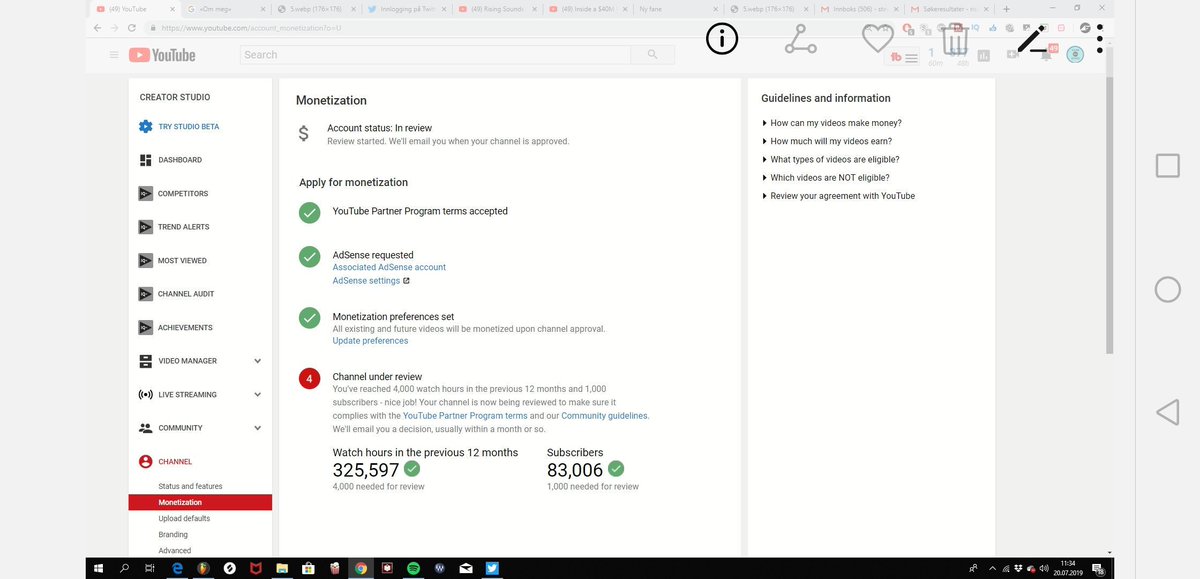This screenshot has width=1200, height=579.
Task: Tap the Android recent apps square
Action: click(1167, 165)
